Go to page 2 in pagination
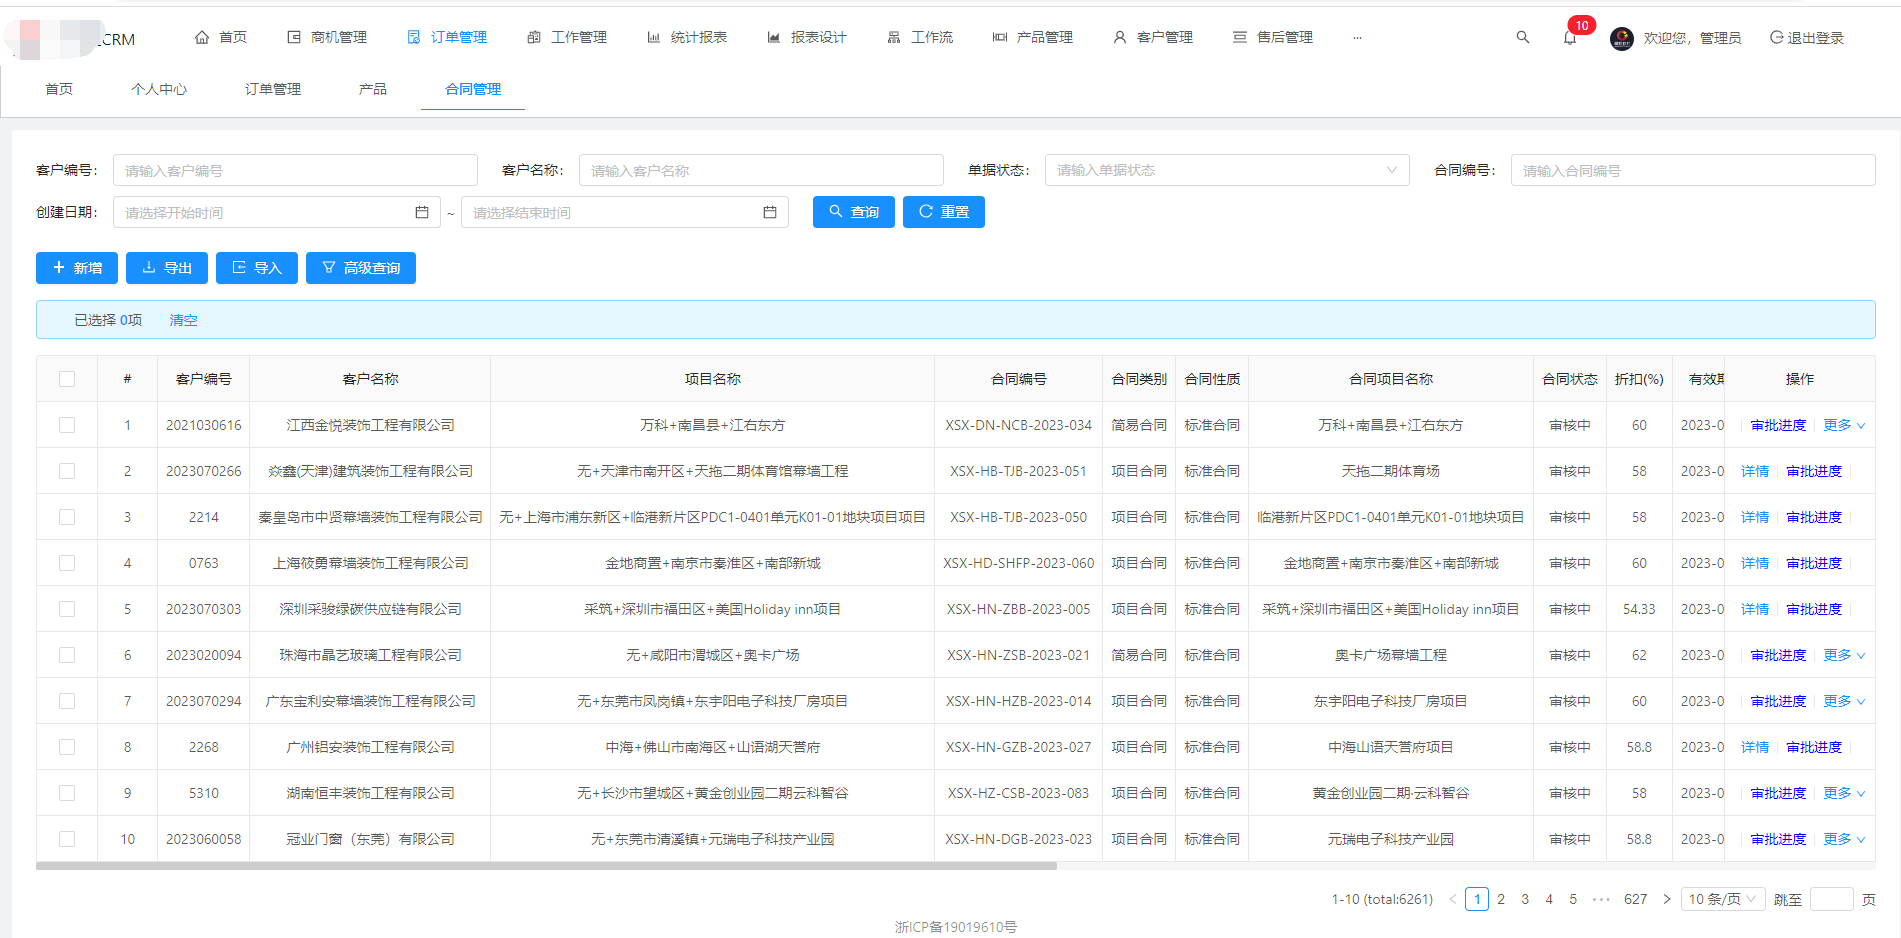1901x938 pixels. click(1501, 899)
